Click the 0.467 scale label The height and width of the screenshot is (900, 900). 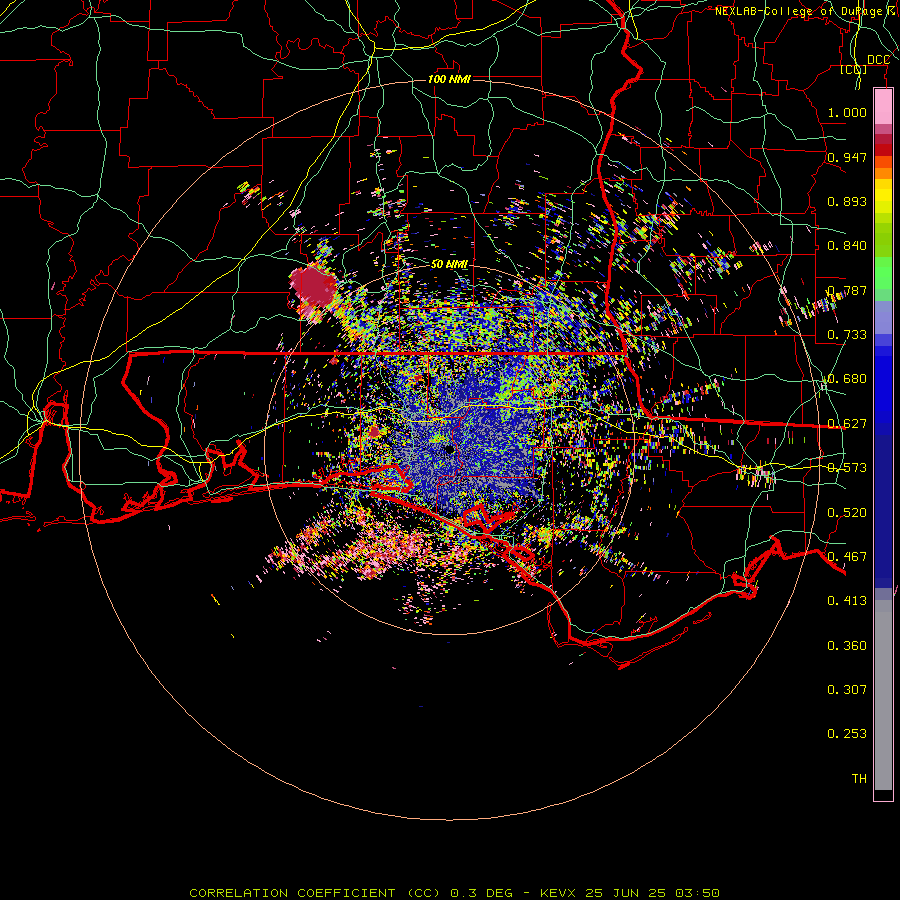(x=847, y=557)
